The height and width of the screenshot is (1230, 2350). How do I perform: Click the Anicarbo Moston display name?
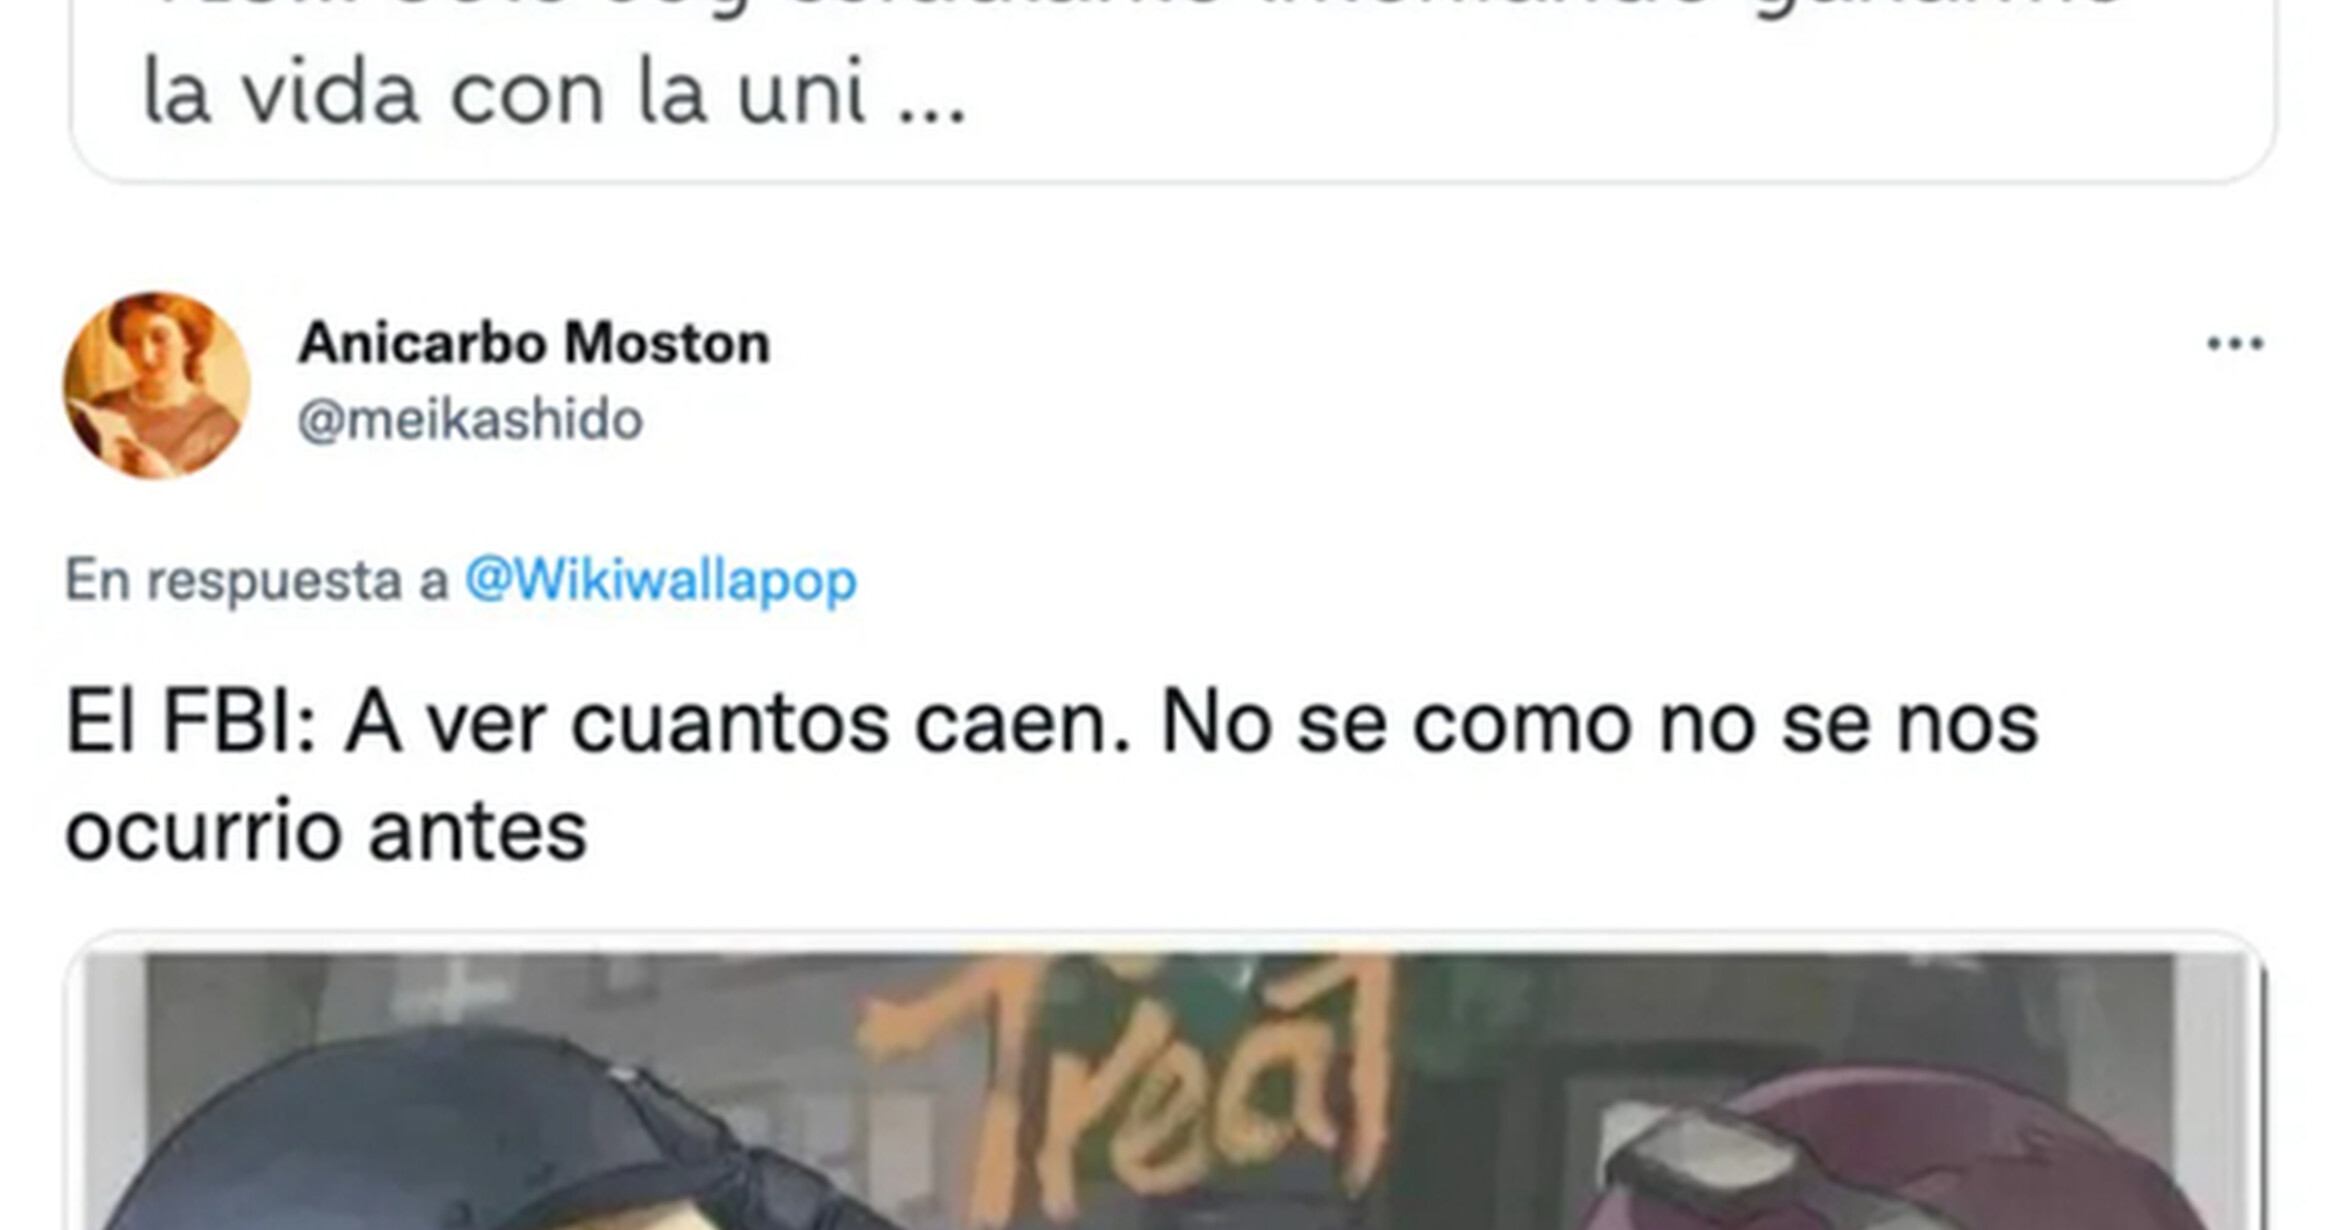[x=534, y=343]
